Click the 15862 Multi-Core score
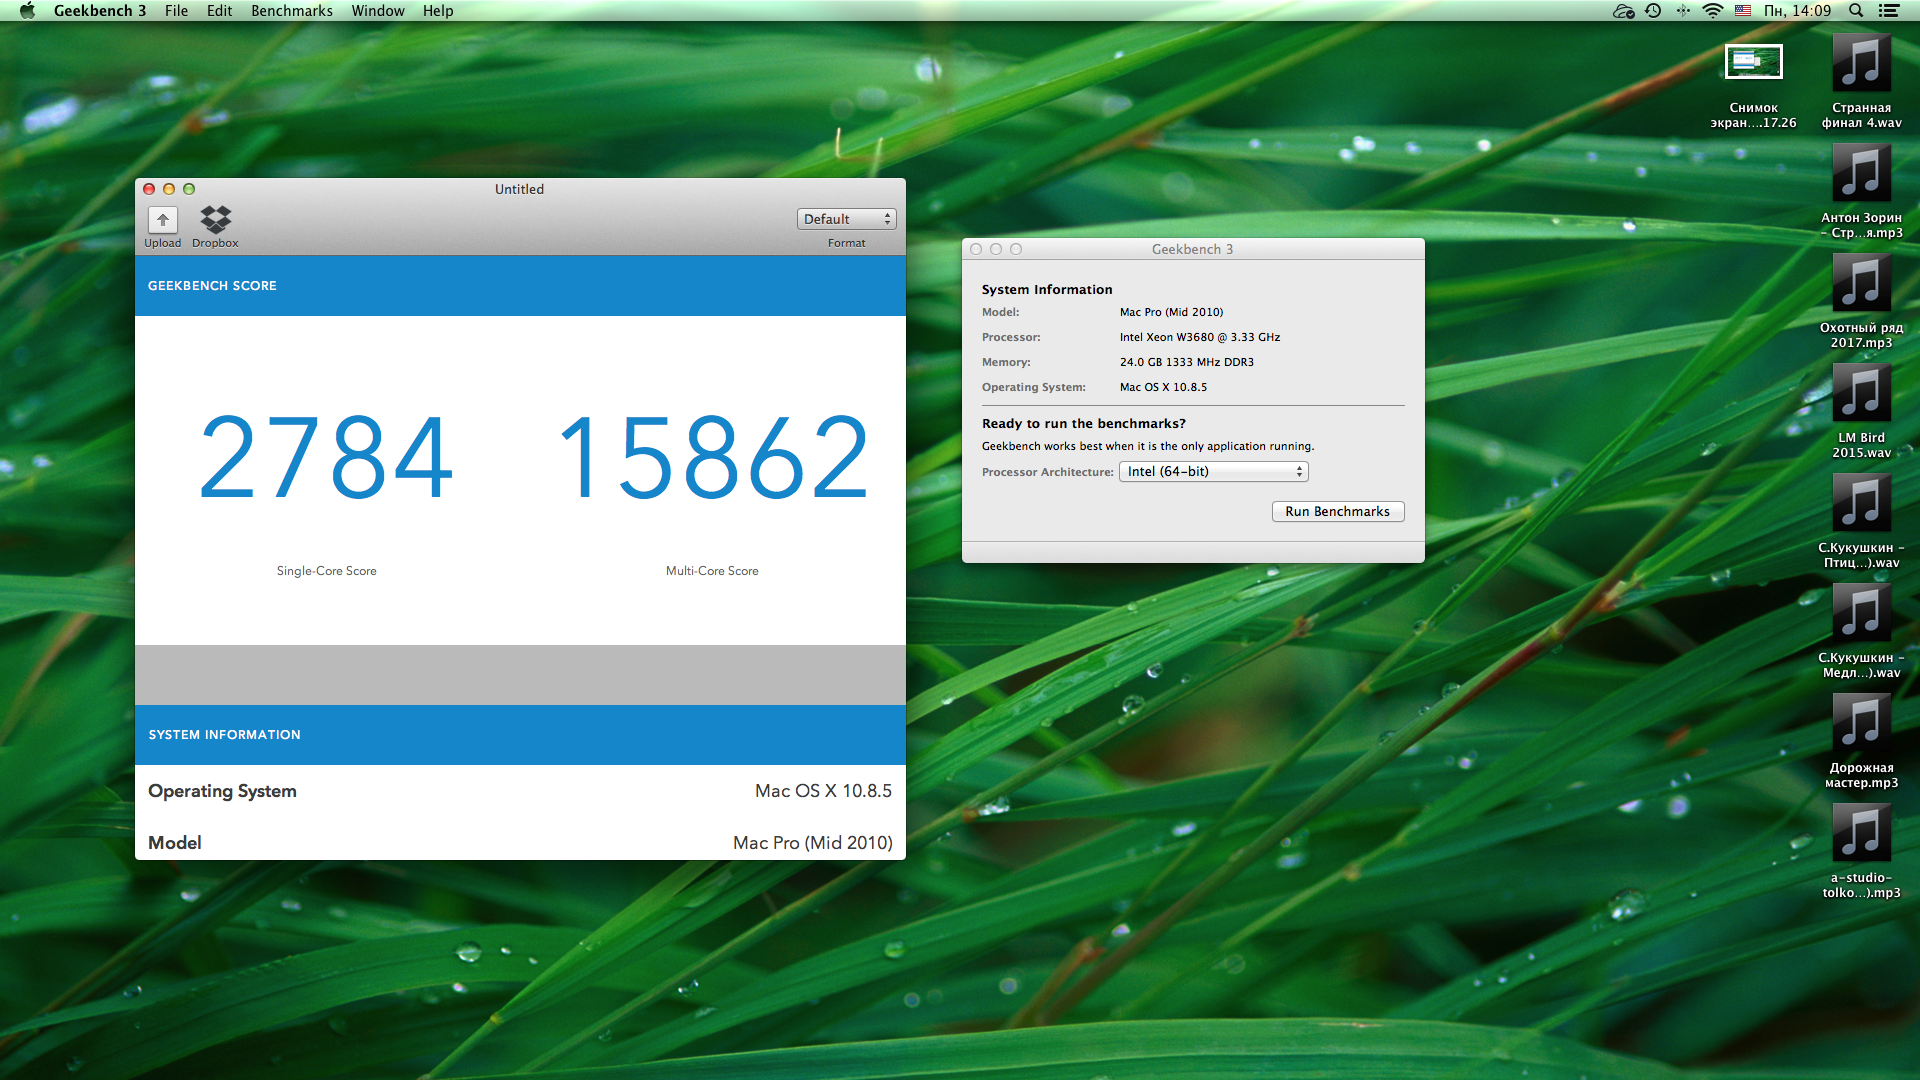Image resolution: width=1920 pixels, height=1080 pixels. [x=712, y=458]
